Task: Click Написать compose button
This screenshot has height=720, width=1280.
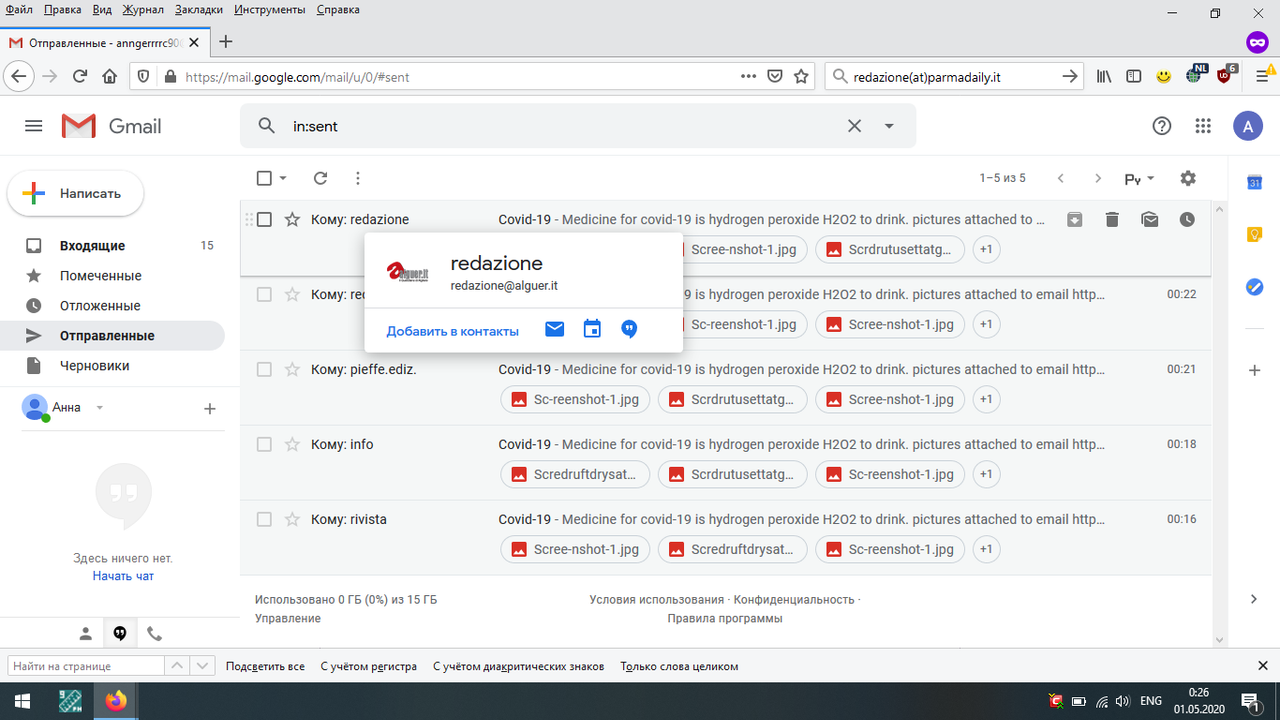Action: coord(76,193)
